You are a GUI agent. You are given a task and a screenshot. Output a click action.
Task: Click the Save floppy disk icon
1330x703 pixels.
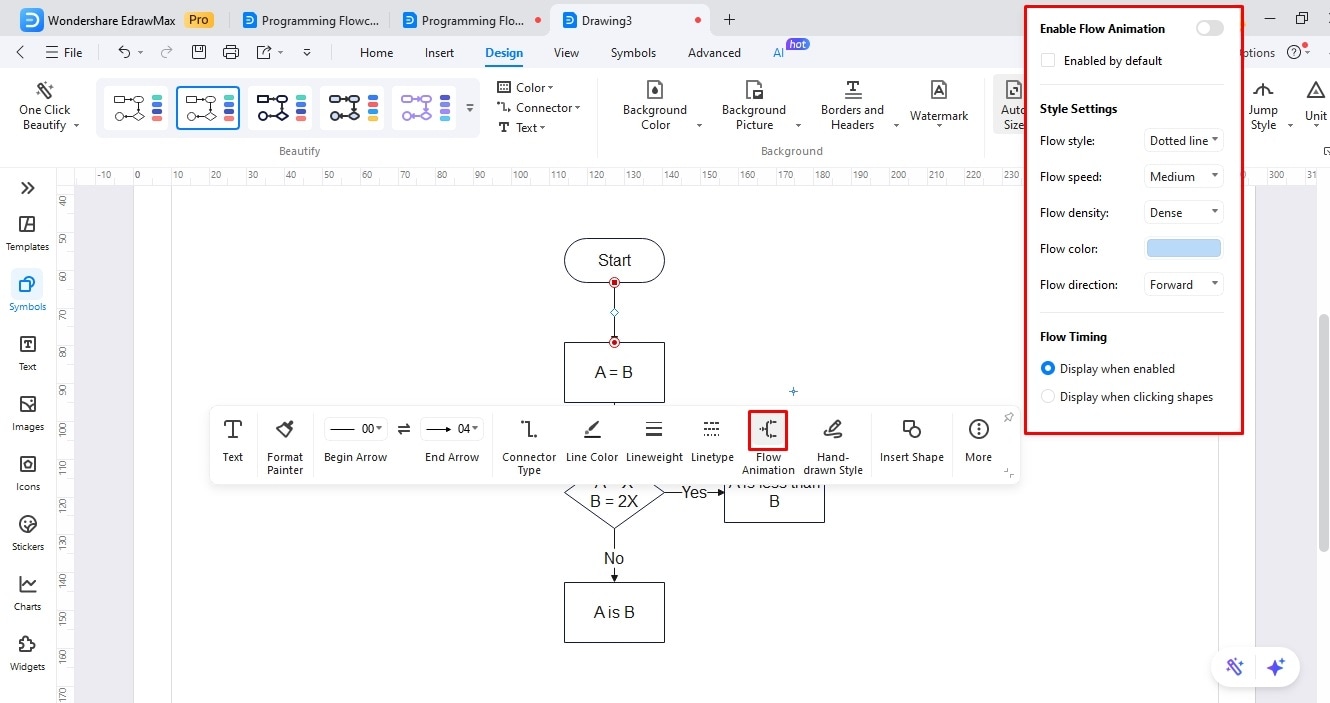[199, 53]
